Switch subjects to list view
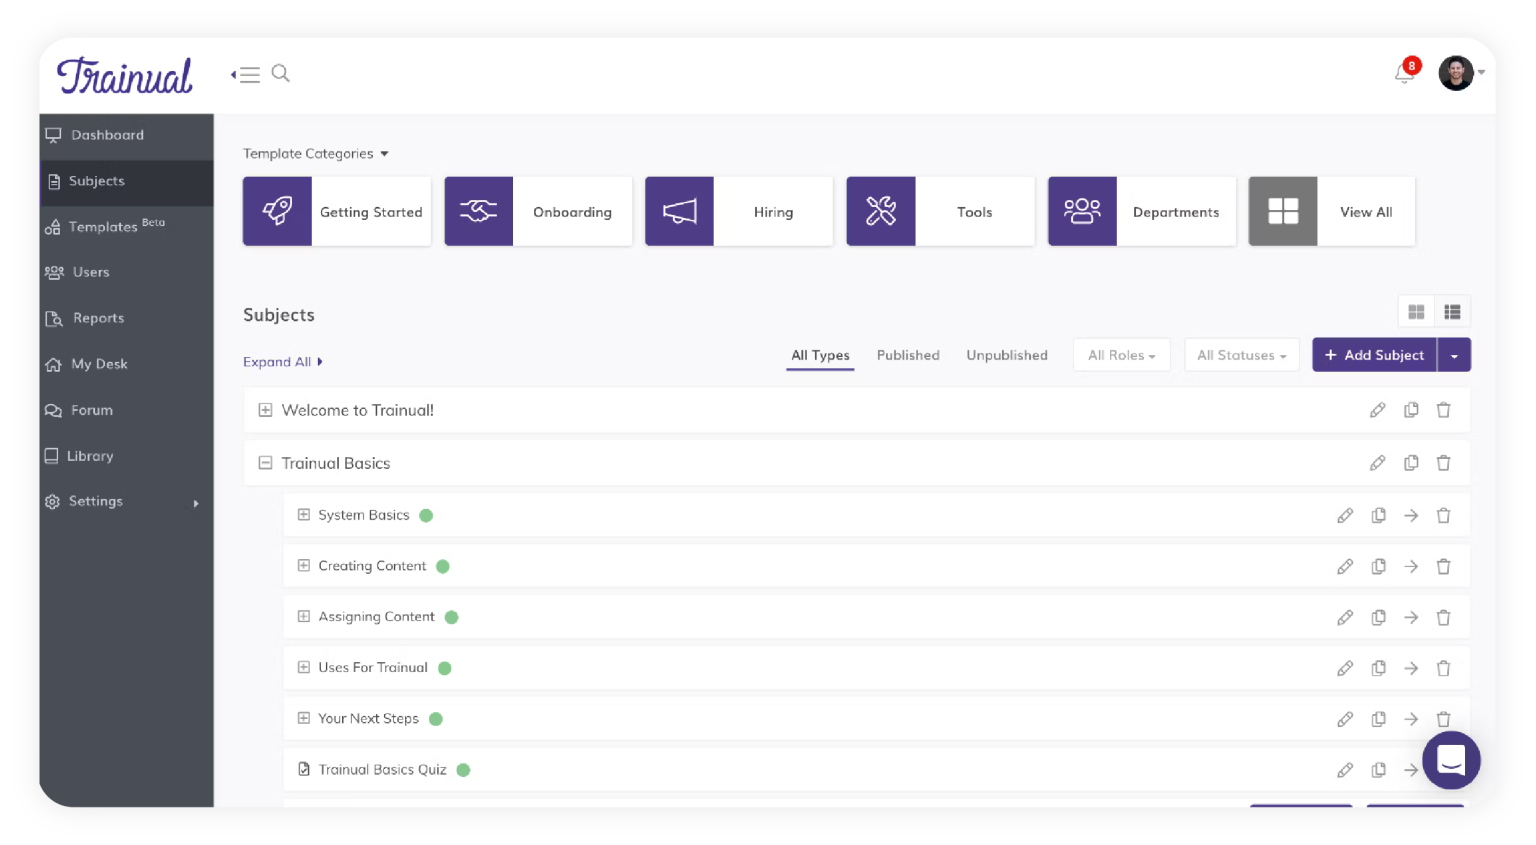The image size is (1536, 845). (1452, 311)
